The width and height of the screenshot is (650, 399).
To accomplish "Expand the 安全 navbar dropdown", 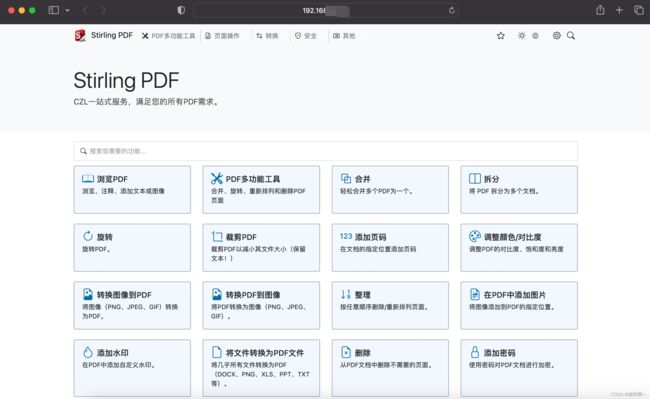I will point(306,36).
